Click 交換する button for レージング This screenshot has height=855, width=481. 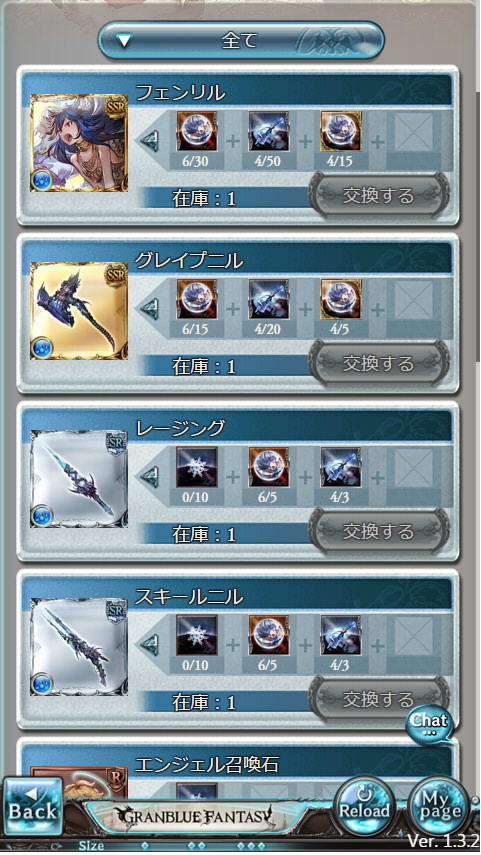pos(379,531)
